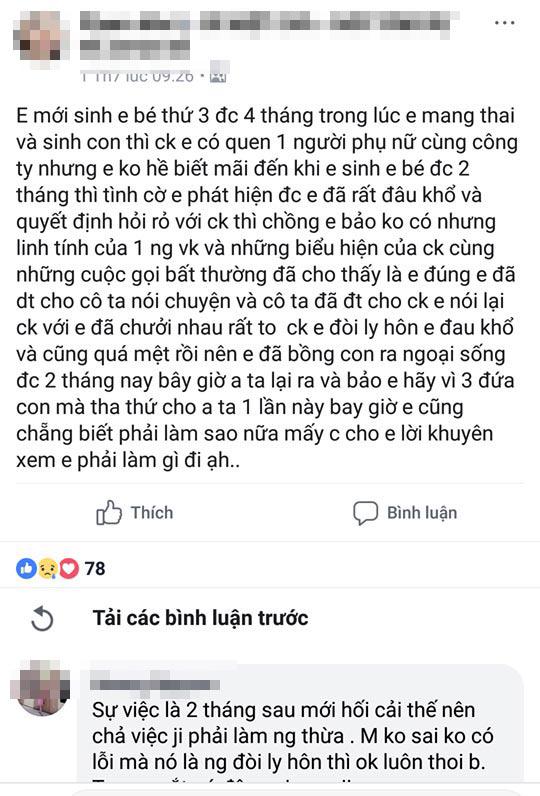Load previous comments via Tải các bình luận trước
The width and height of the screenshot is (540, 796).
point(200,618)
